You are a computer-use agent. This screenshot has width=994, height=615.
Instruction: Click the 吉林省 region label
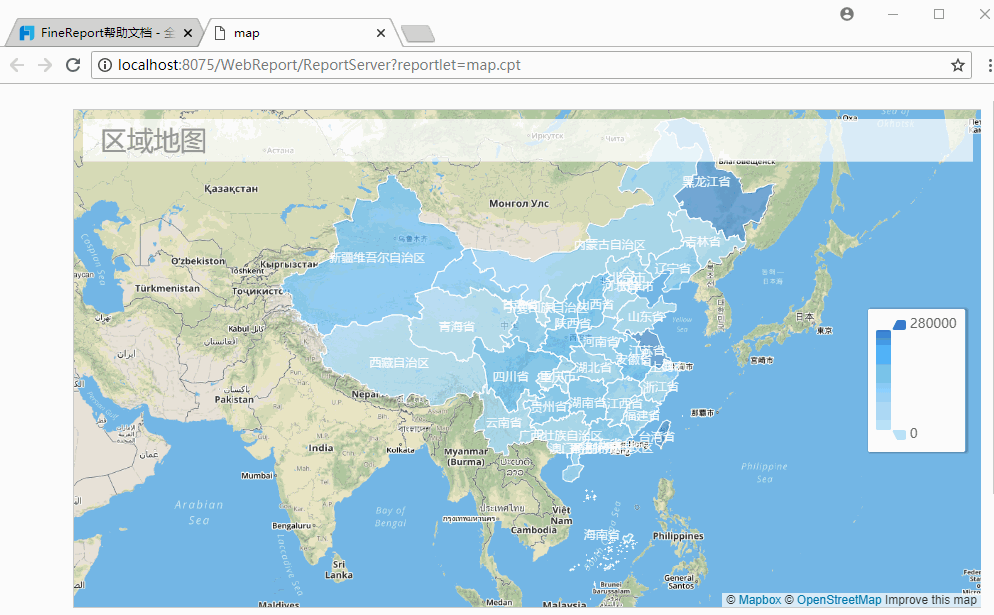coord(702,242)
